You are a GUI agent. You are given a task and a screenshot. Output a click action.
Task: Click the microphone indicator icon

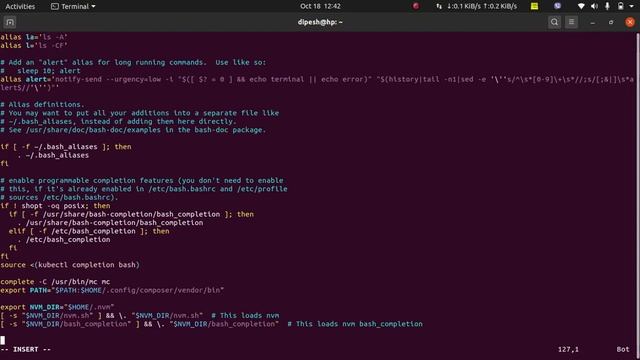(607, 6)
